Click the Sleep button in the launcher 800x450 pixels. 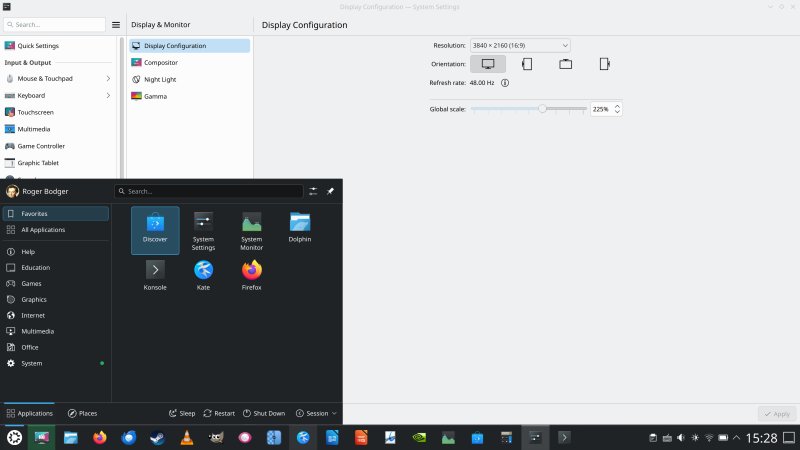pyautogui.click(x=182, y=413)
